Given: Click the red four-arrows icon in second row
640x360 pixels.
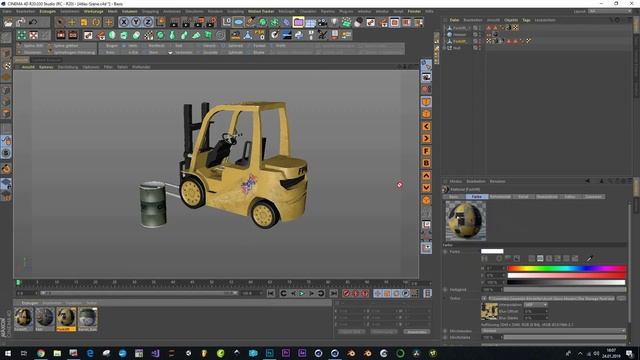Looking at the screenshot, I should [x=33, y=35].
